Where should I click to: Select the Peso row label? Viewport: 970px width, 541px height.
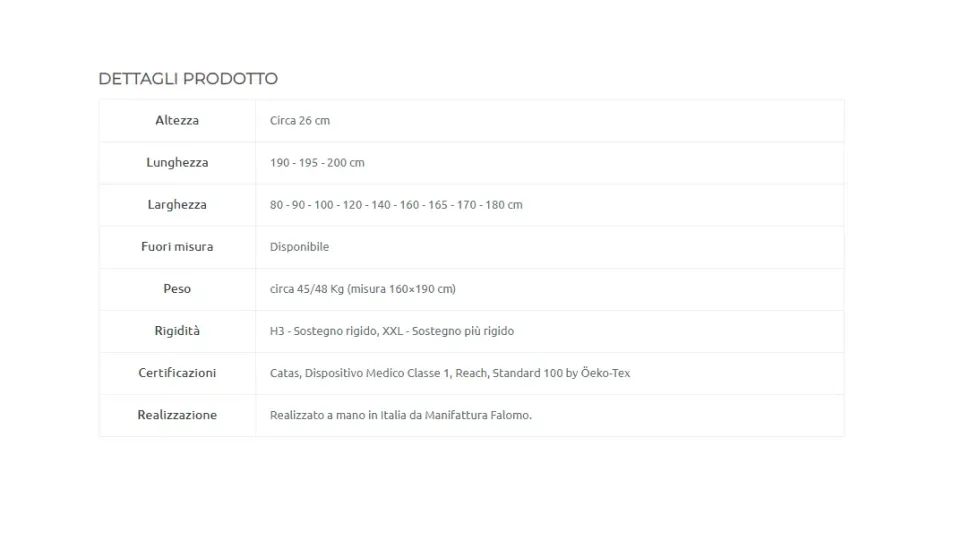click(x=177, y=288)
